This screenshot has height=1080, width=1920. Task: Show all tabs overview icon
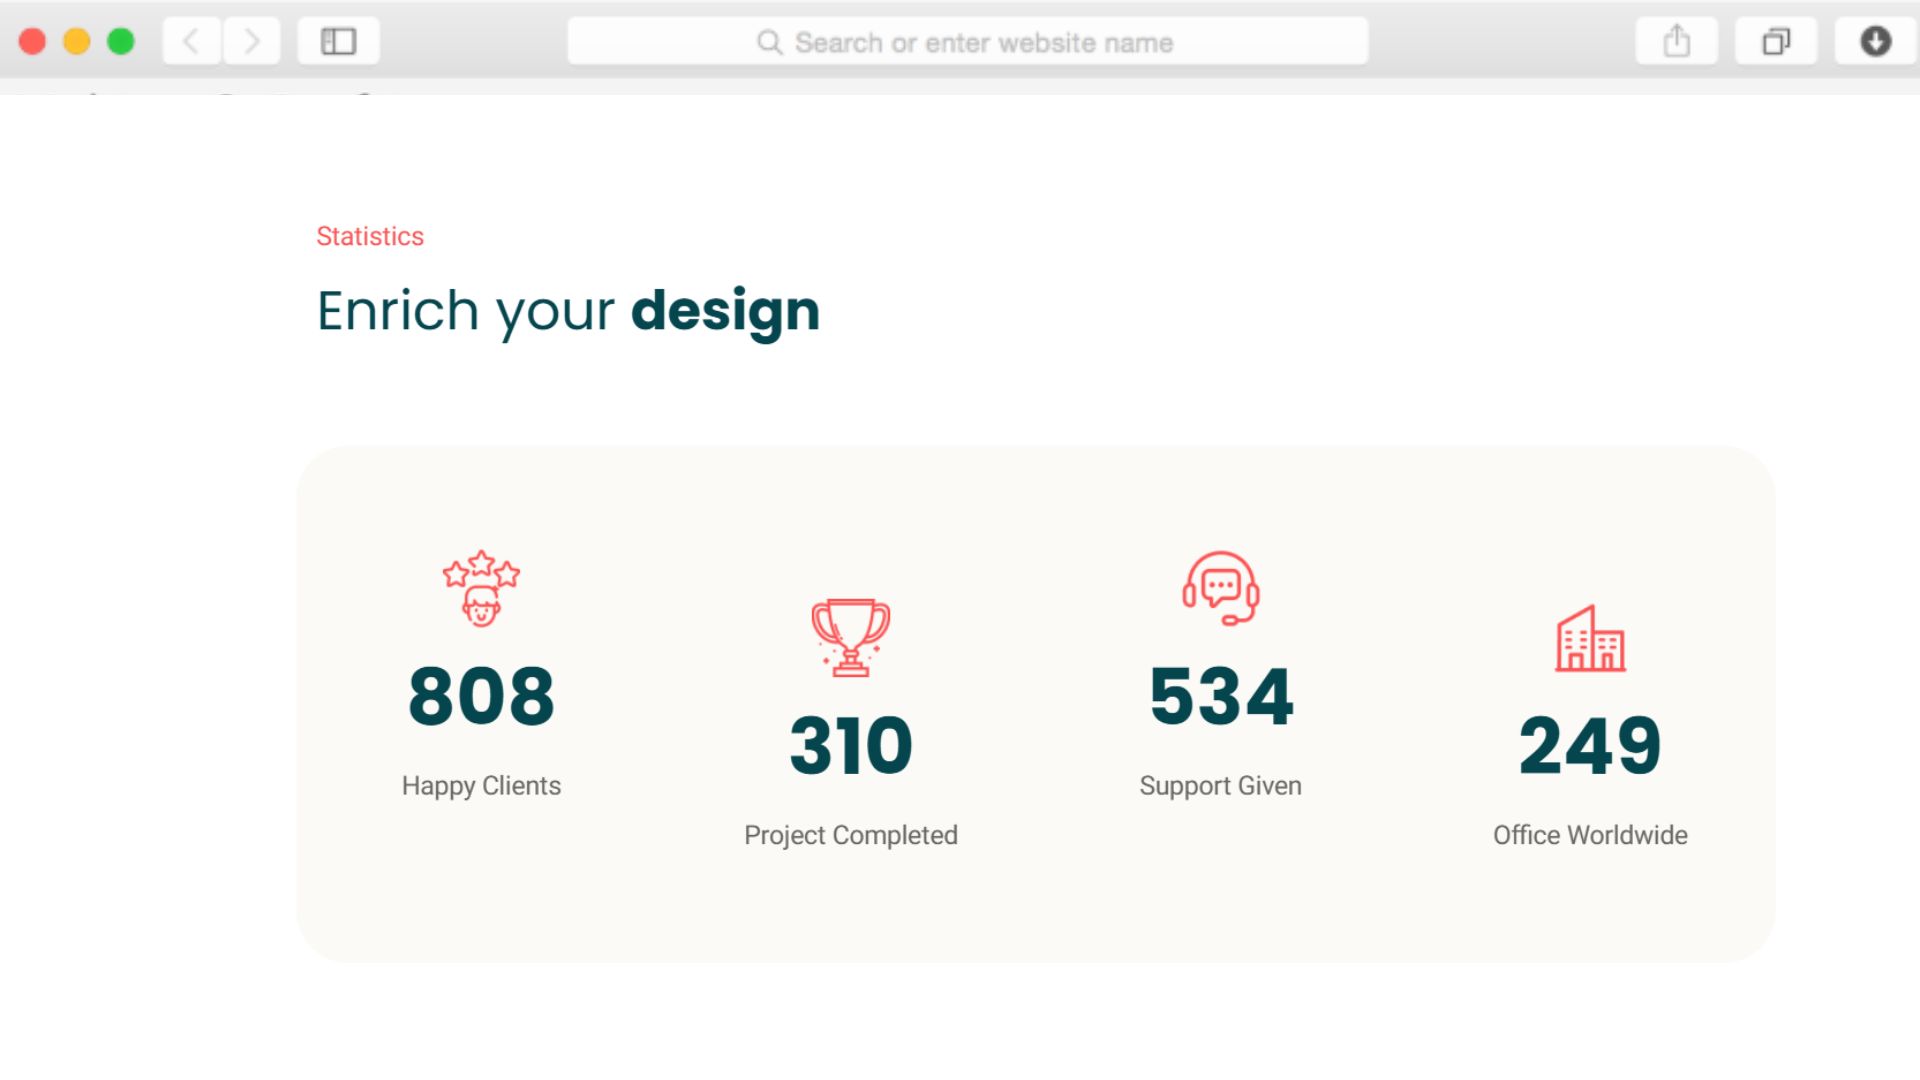(x=1775, y=42)
